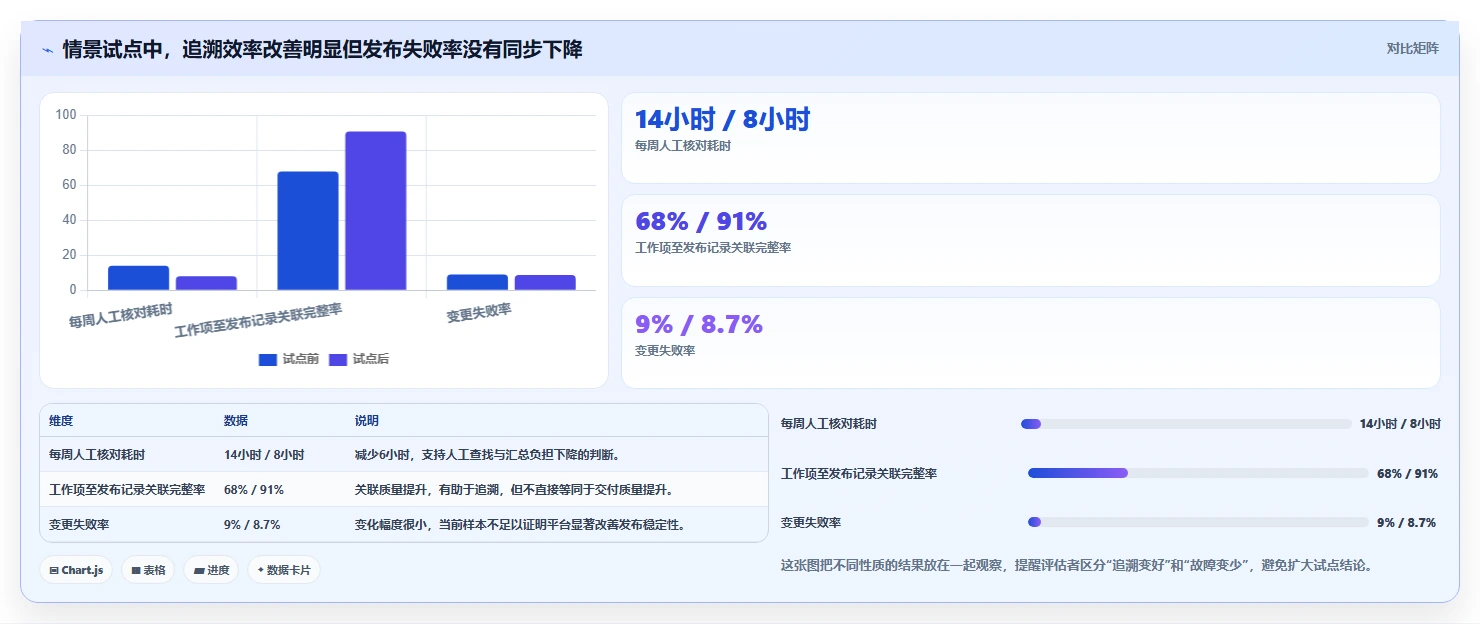Viewport: 1480px width, 624px height.
Task: Click the 试点后 bar for 变更失败率
Action: click(x=545, y=283)
